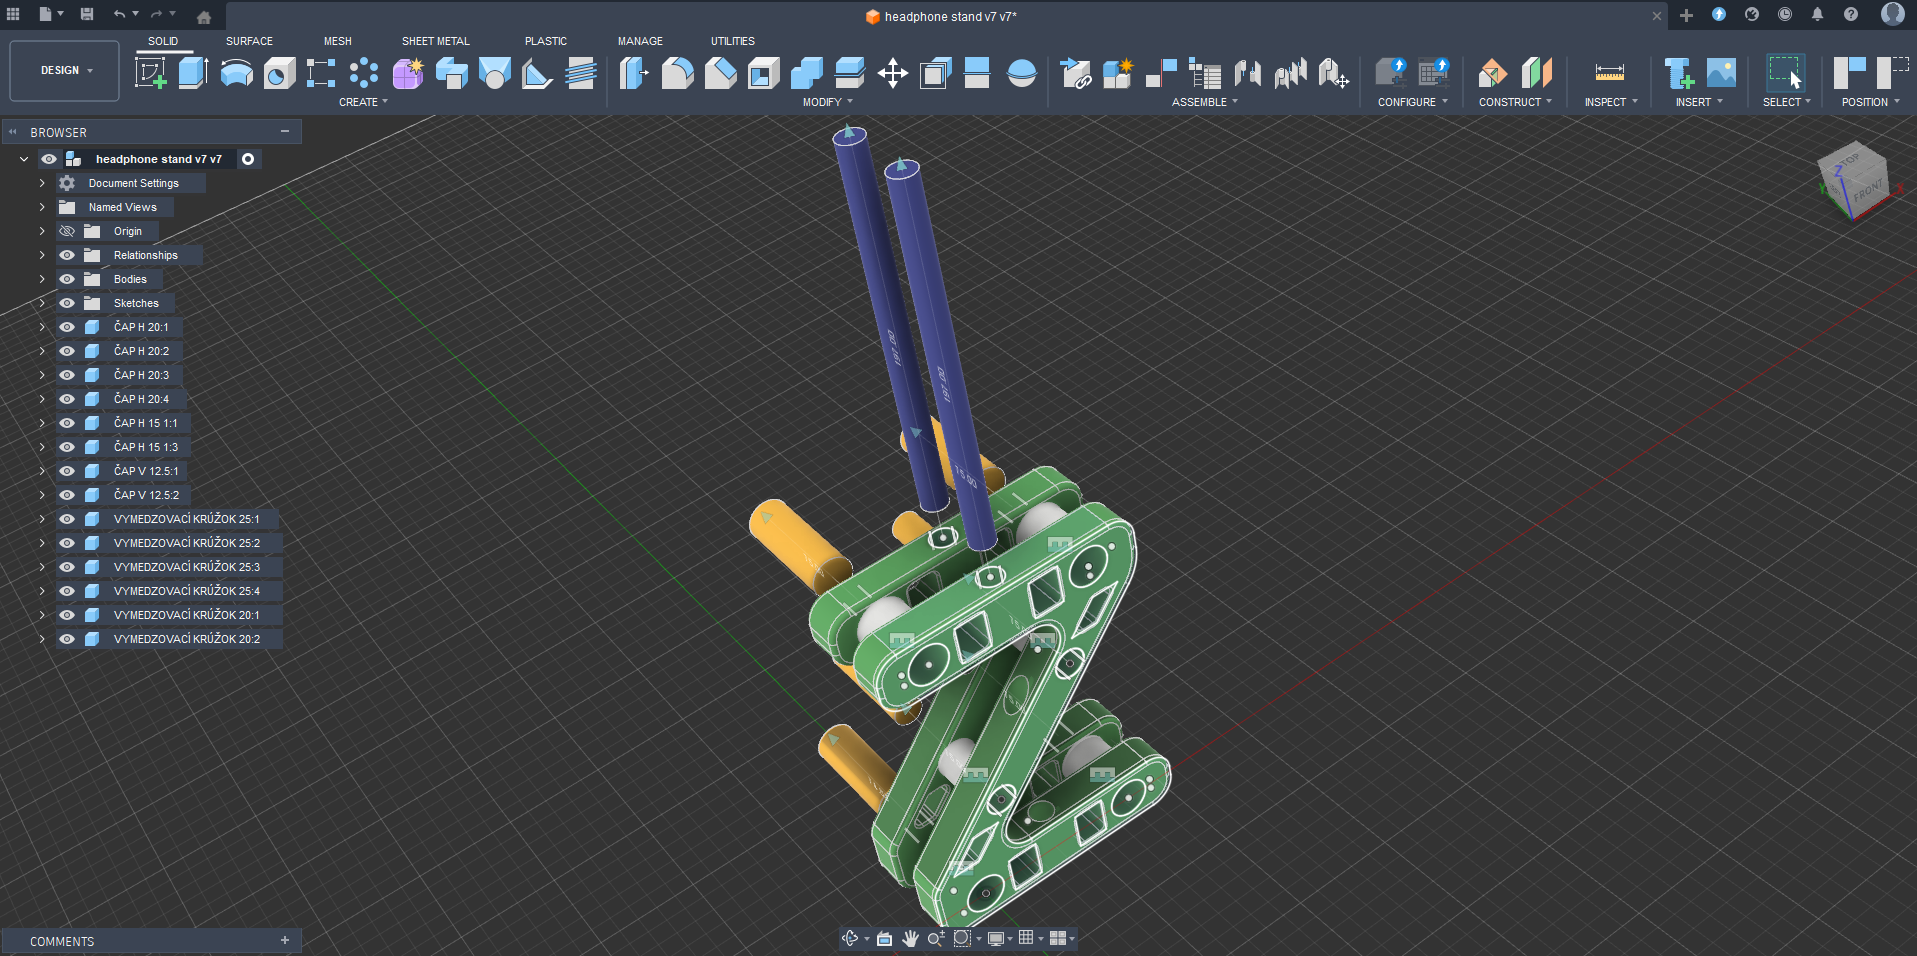Open the SHEET METAL tab
Viewport: 1917px width, 956px height.
[x=435, y=41]
